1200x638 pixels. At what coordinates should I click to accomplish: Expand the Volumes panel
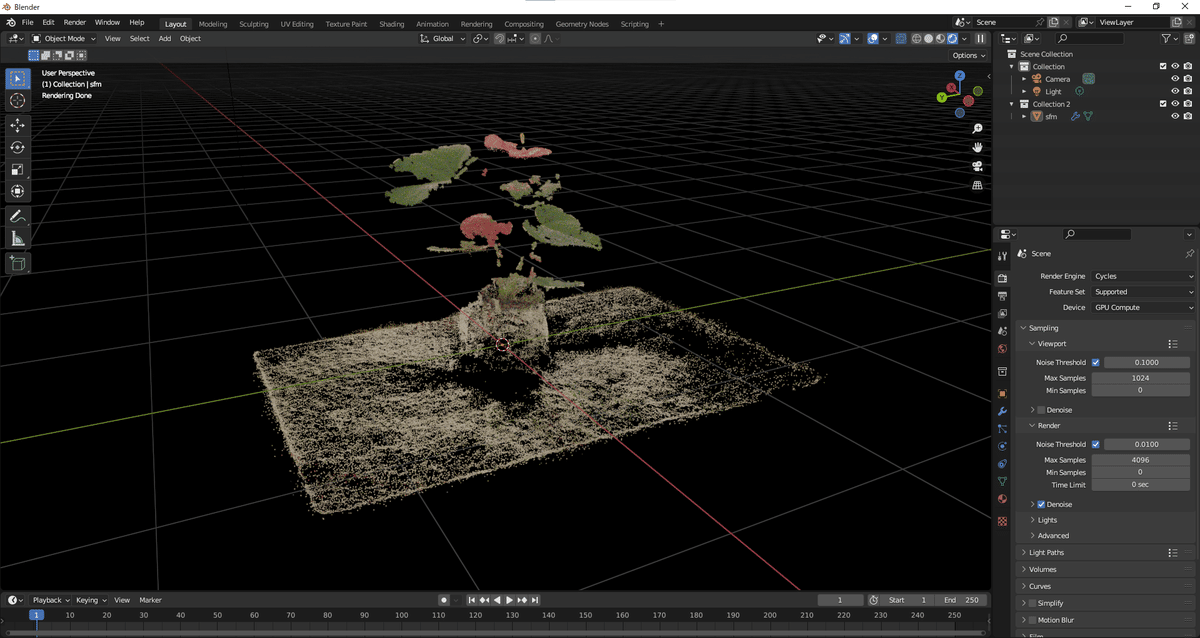[x=1042, y=570]
